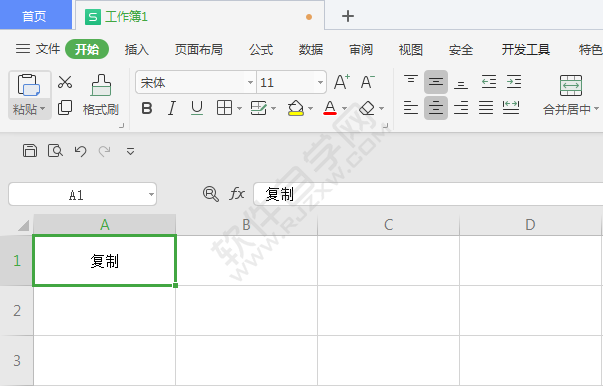Expand quick access toolbar customization arrow
Screen dimensions: 603x386
click(130, 151)
